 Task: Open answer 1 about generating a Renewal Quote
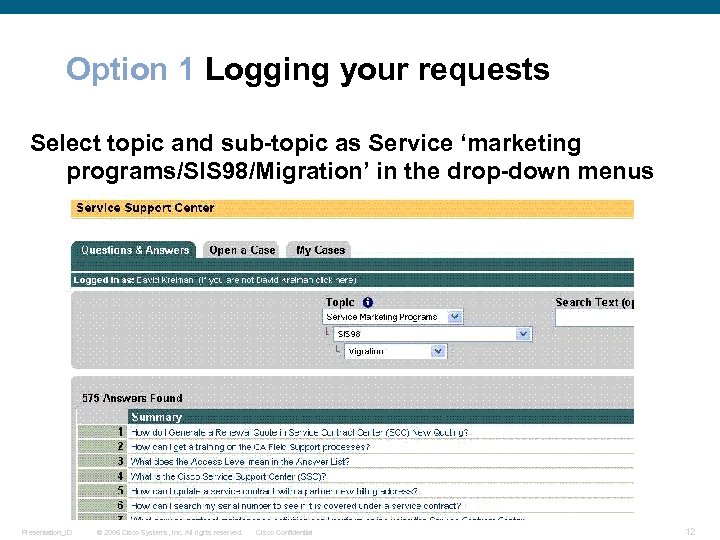300,432
